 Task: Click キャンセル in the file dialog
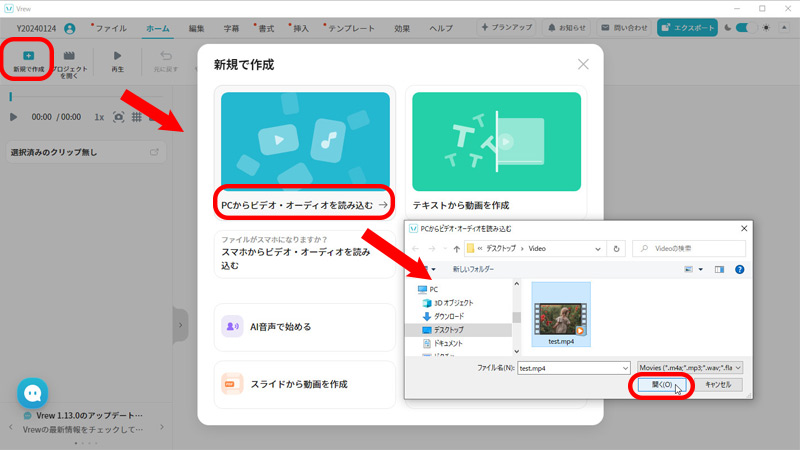(x=718, y=385)
